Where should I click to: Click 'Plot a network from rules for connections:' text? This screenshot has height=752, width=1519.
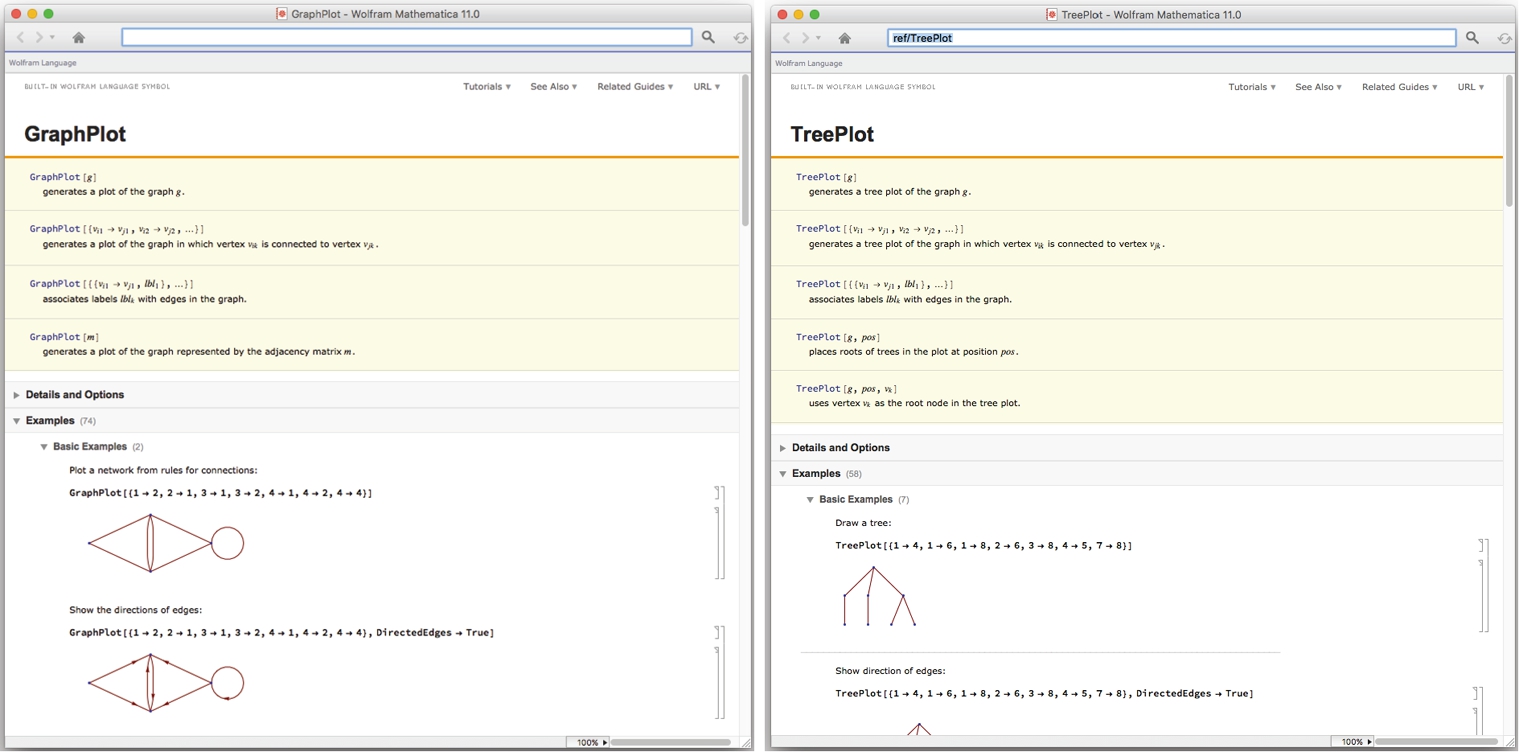click(x=163, y=470)
